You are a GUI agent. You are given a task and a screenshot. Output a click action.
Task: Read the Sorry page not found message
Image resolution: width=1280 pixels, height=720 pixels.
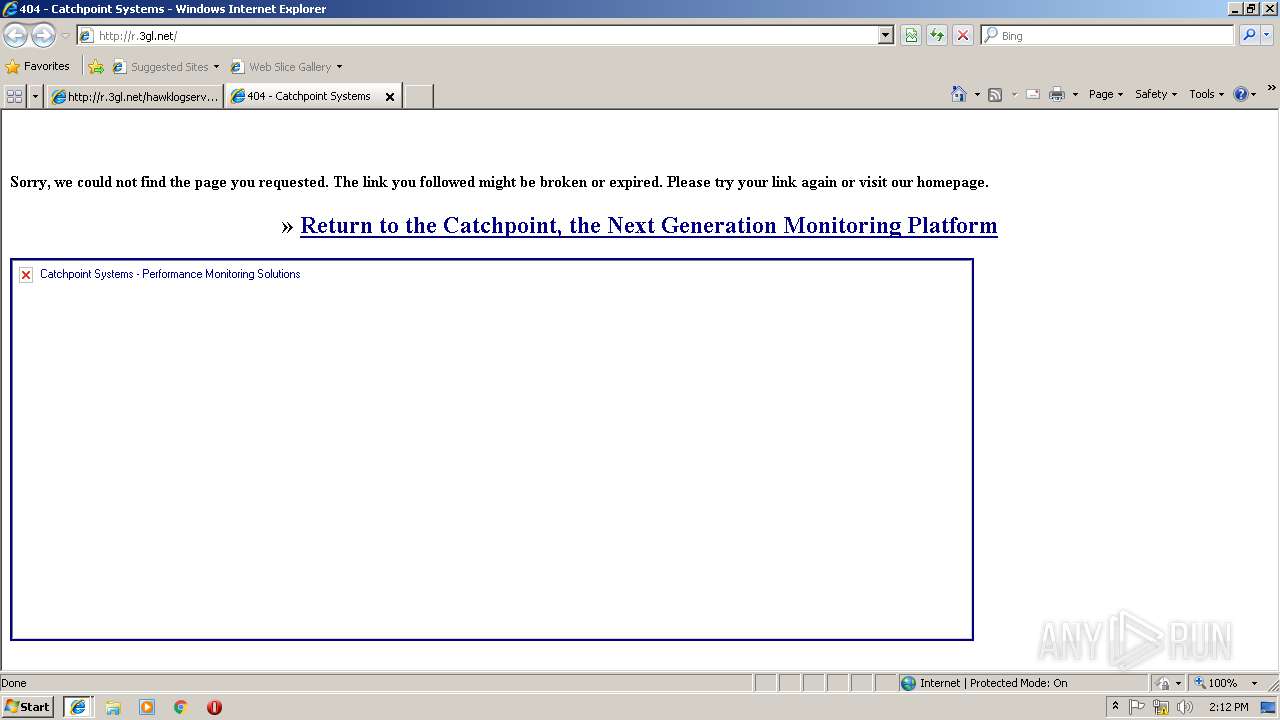pos(499,182)
